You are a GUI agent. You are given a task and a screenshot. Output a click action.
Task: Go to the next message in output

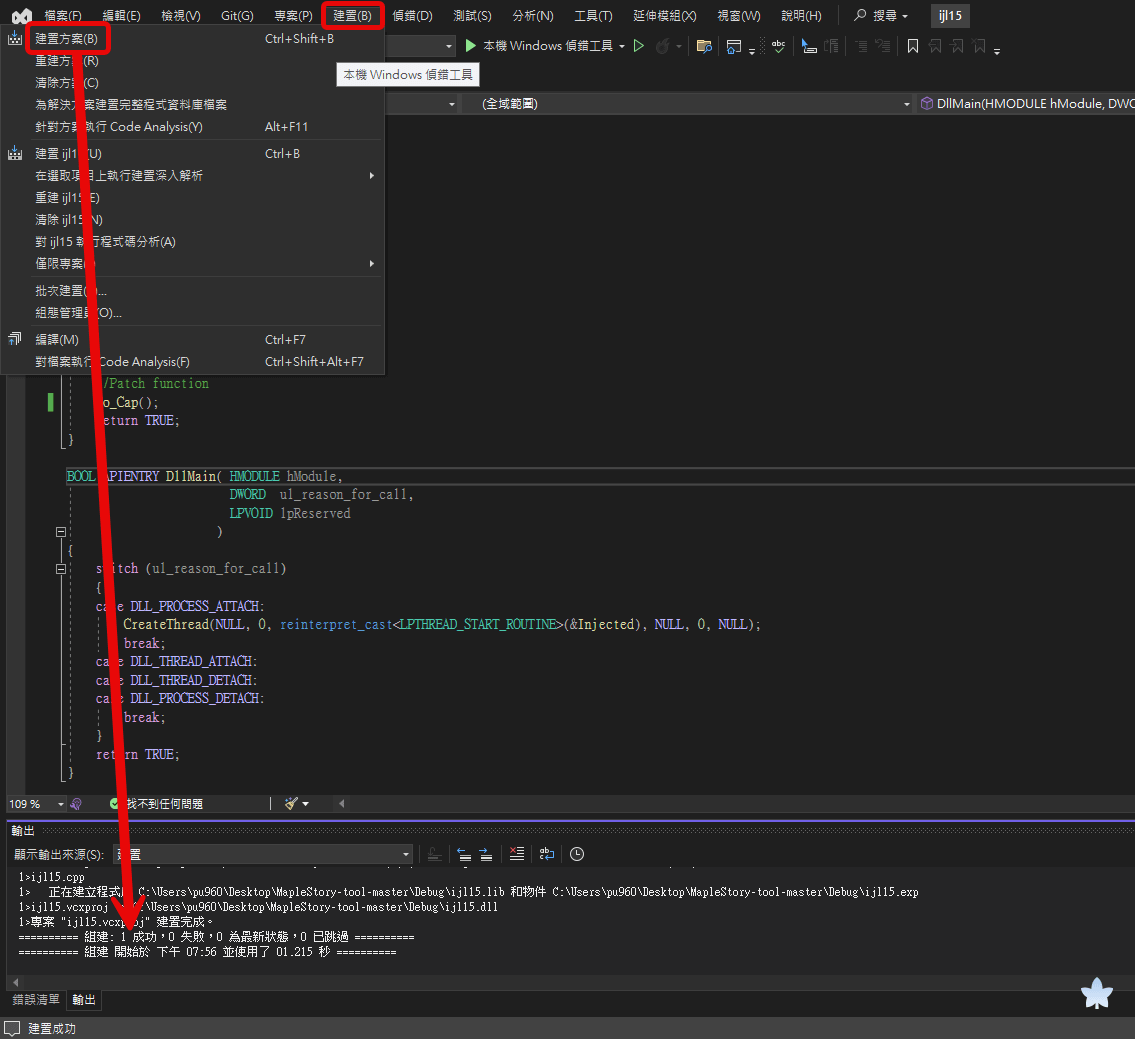(486, 854)
